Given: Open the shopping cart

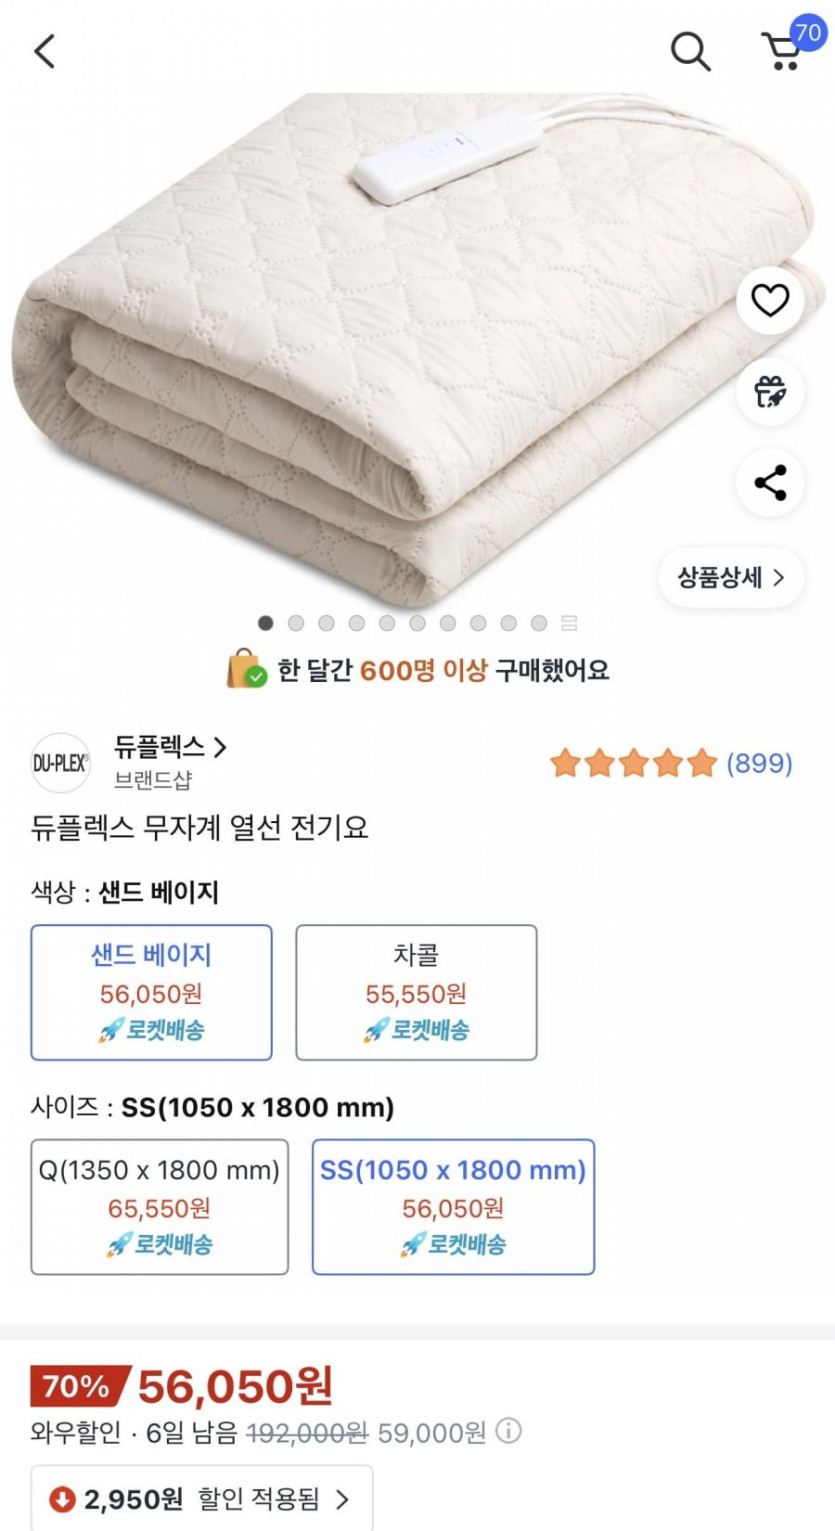Looking at the screenshot, I should pyautogui.click(x=783, y=50).
